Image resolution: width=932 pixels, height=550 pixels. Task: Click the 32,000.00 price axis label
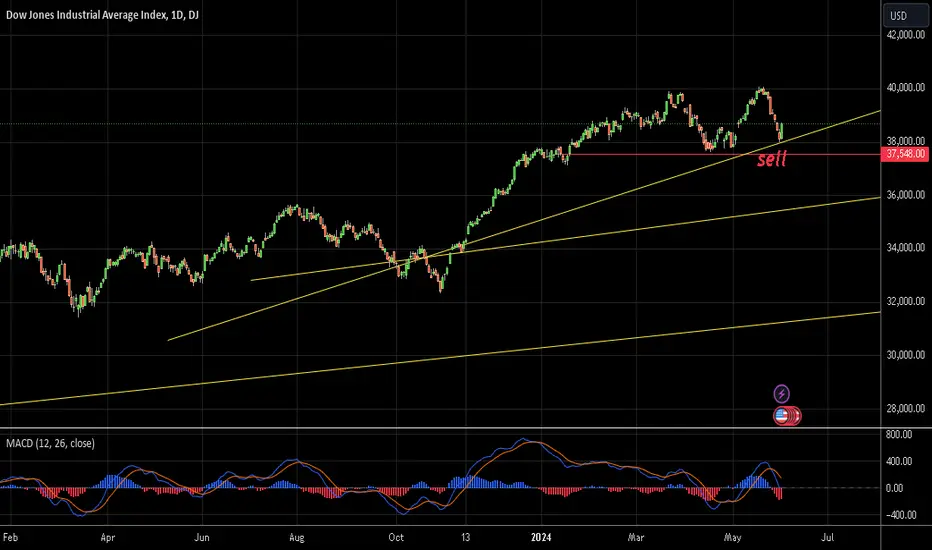pyautogui.click(x=905, y=301)
